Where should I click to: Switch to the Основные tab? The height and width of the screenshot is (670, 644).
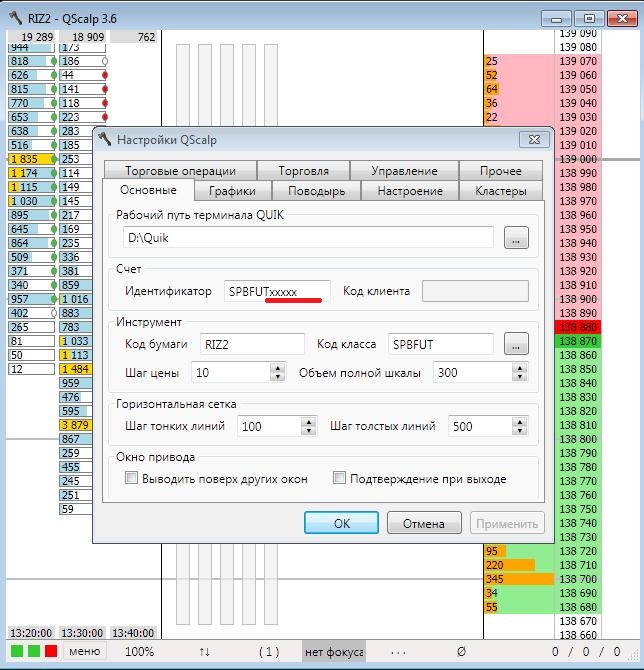click(x=148, y=190)
